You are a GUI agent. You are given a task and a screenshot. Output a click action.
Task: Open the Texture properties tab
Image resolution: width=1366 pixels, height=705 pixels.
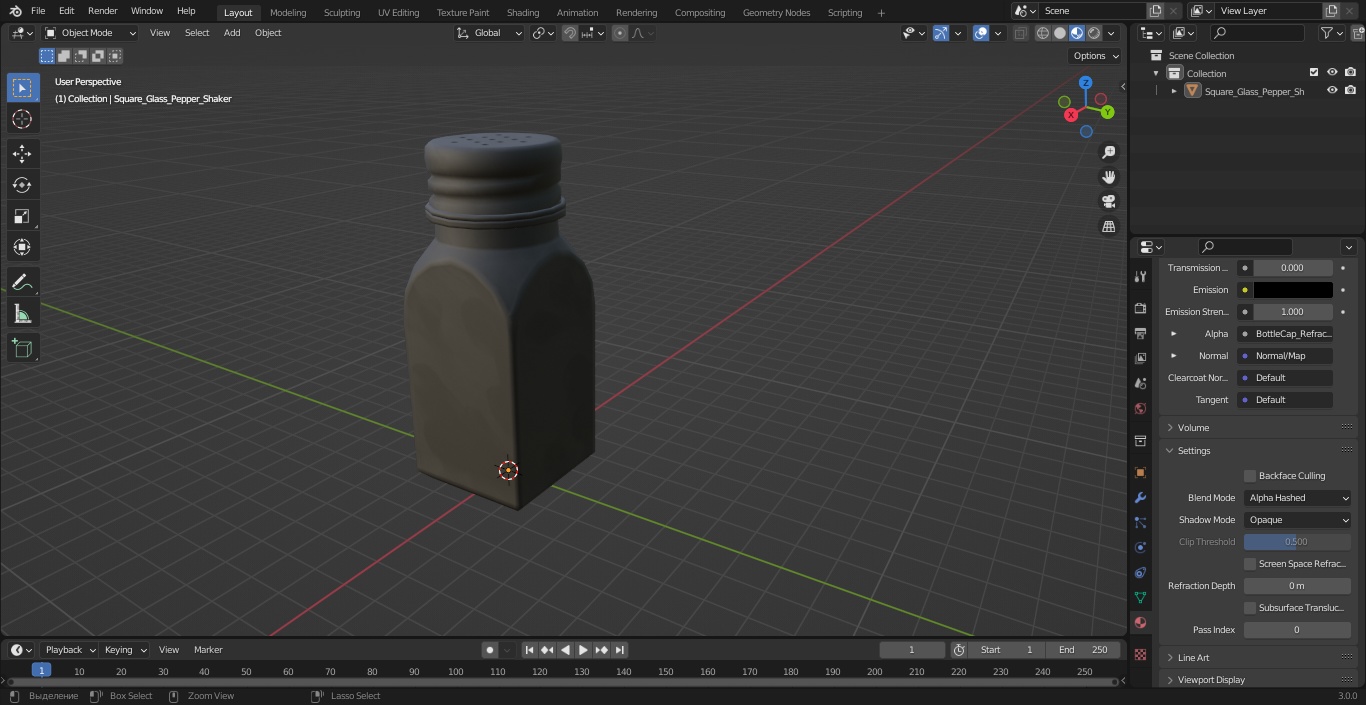[1140, 654]
